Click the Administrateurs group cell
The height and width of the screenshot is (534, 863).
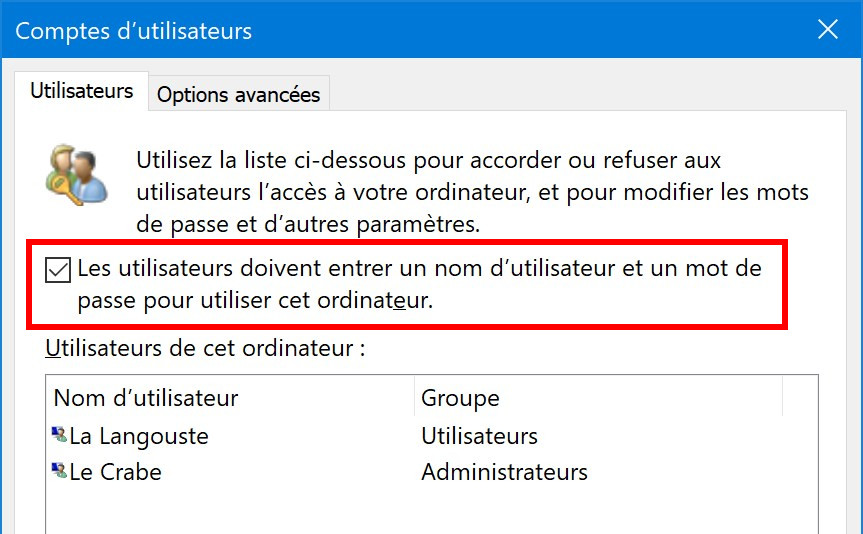point(504,472)
